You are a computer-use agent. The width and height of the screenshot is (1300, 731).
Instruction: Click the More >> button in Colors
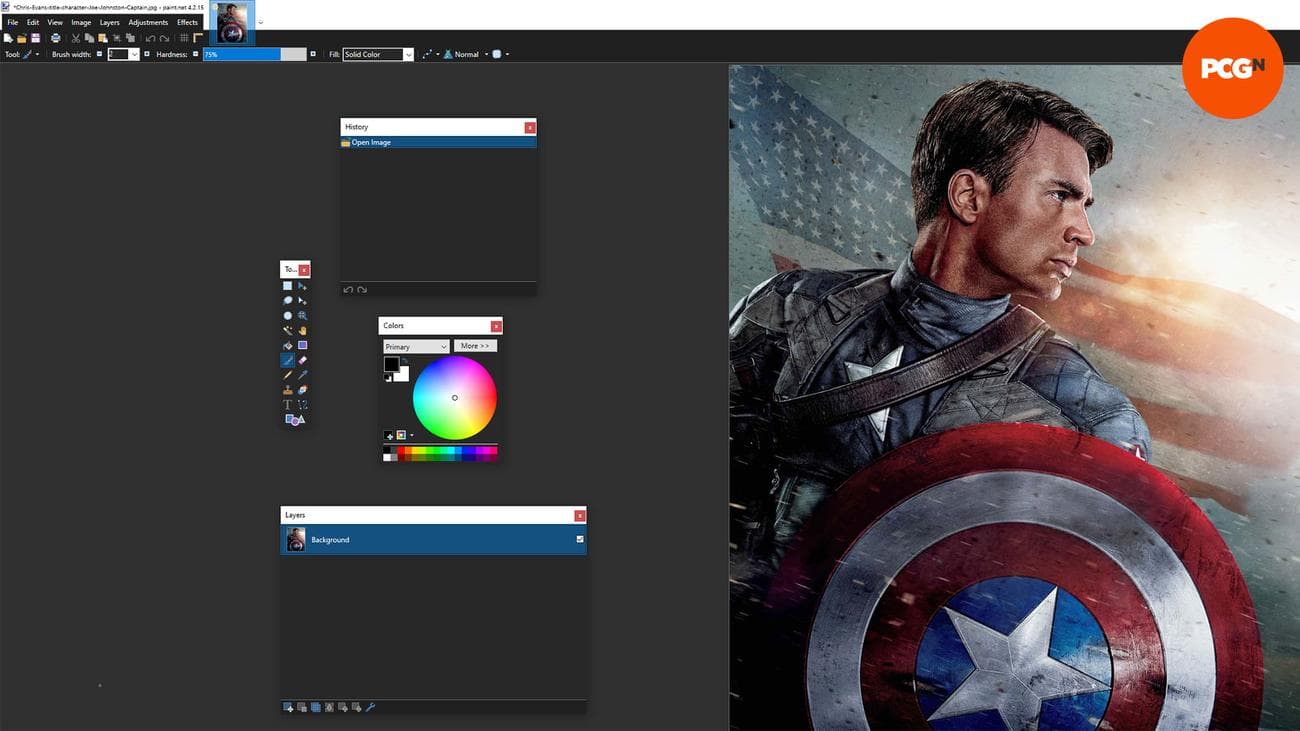click(x=475, y=346)
